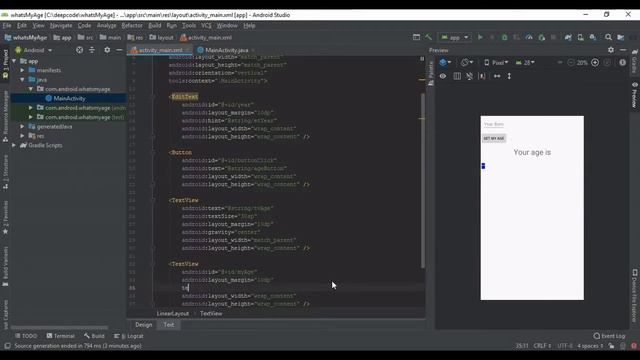Open the app run configuration dropdown
This screenshot has height=360, width=640.
coord(455,37)
